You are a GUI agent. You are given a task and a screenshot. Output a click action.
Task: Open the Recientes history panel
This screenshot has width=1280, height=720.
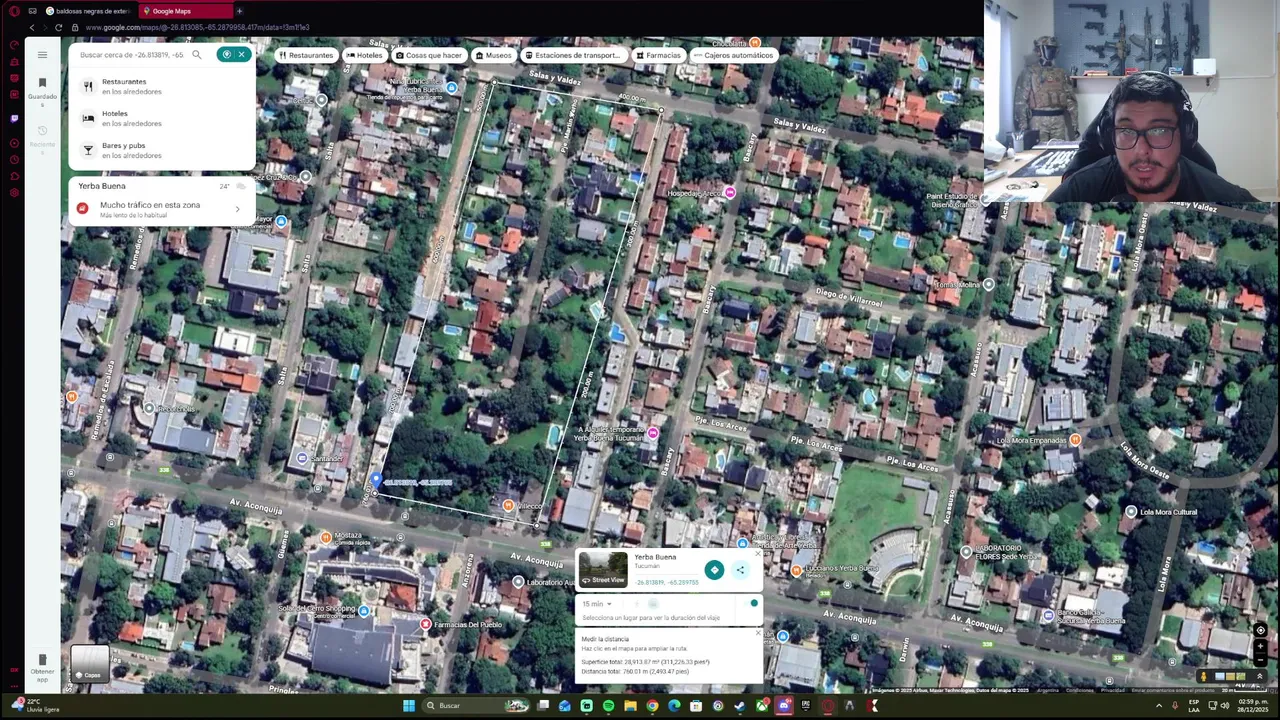tap(42, 137)
